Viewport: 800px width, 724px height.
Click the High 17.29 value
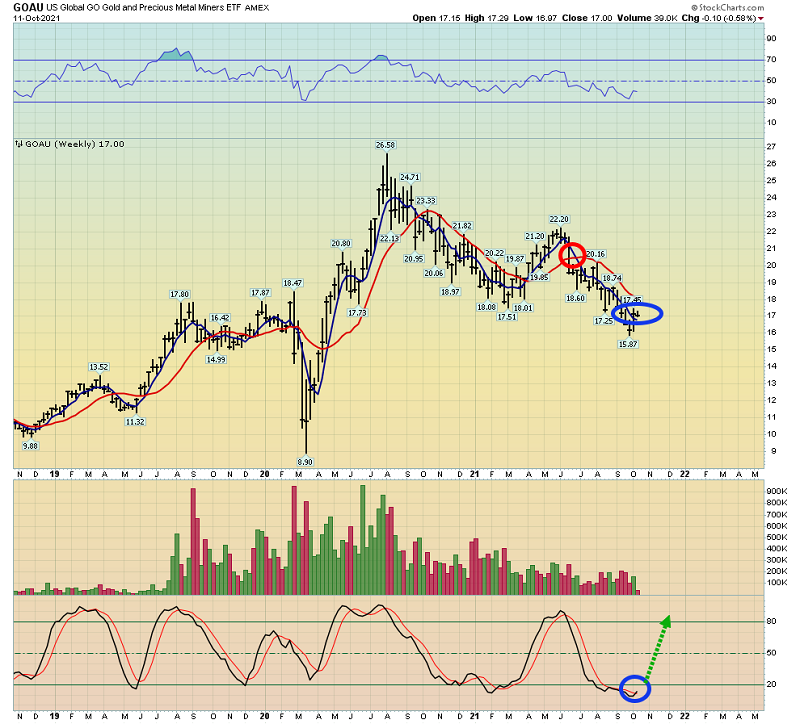click(486, 18)
